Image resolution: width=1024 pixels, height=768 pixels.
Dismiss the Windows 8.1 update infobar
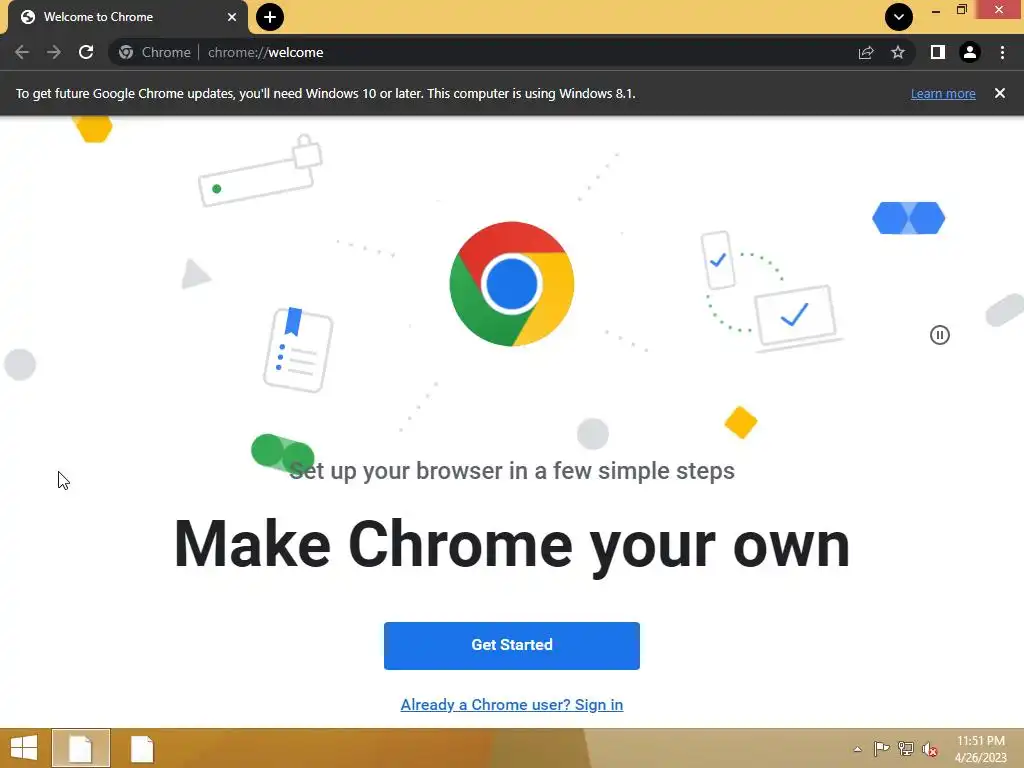(x=1000, y=93)
